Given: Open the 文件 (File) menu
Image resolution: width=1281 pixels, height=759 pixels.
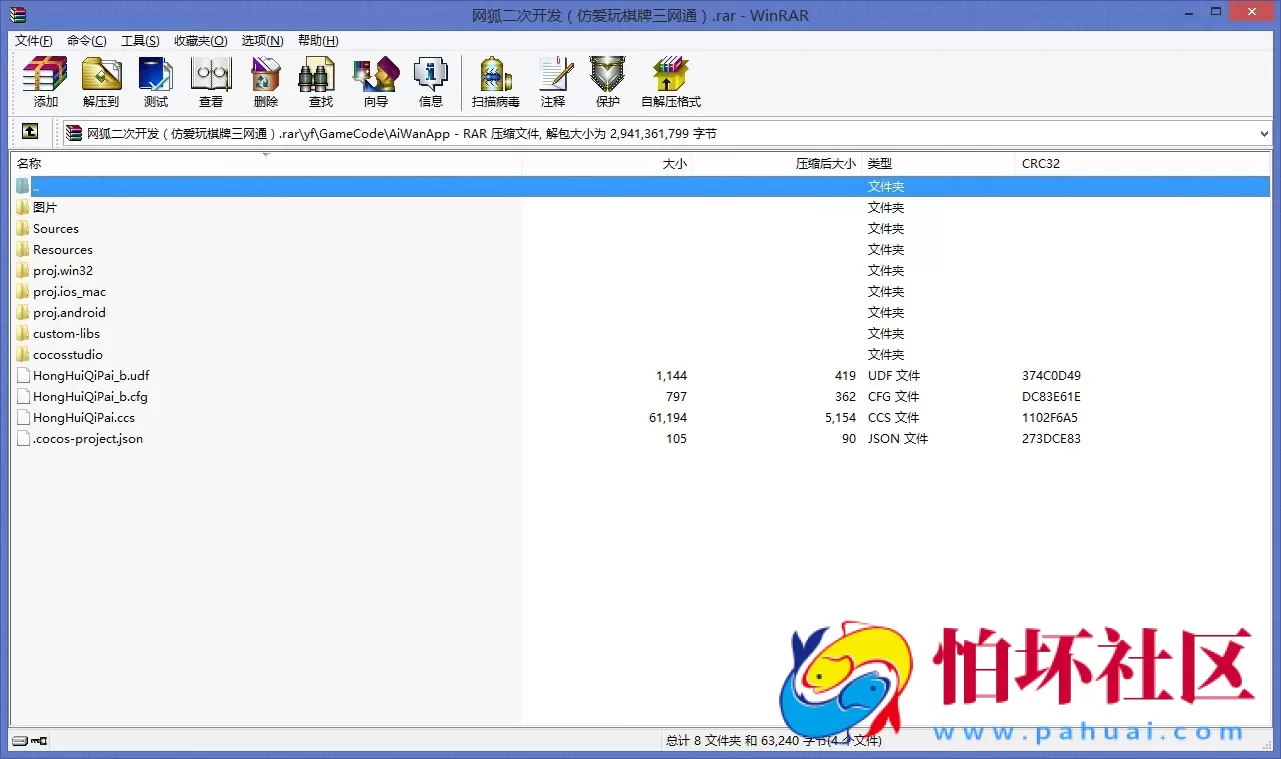Looking at the screenshot, I should pyautogui.click(x=33, y=40).
